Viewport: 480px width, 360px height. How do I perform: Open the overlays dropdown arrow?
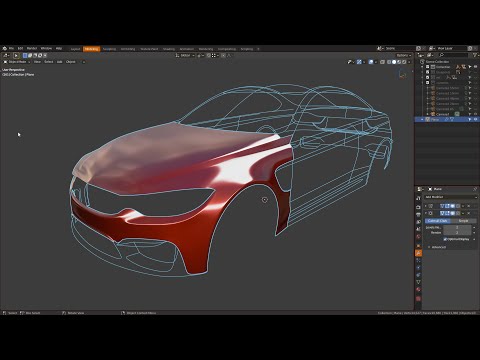pyautogui.click(x=376, y=62)
